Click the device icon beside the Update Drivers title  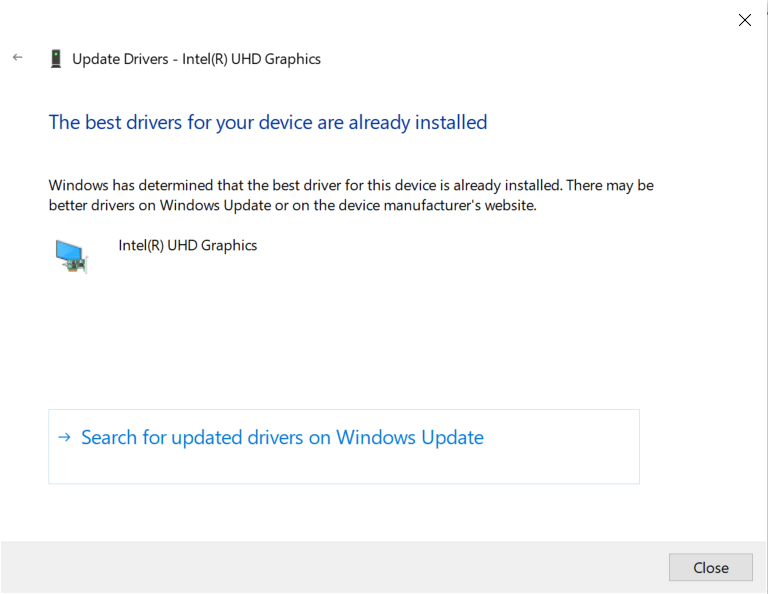tap(56, 59)
